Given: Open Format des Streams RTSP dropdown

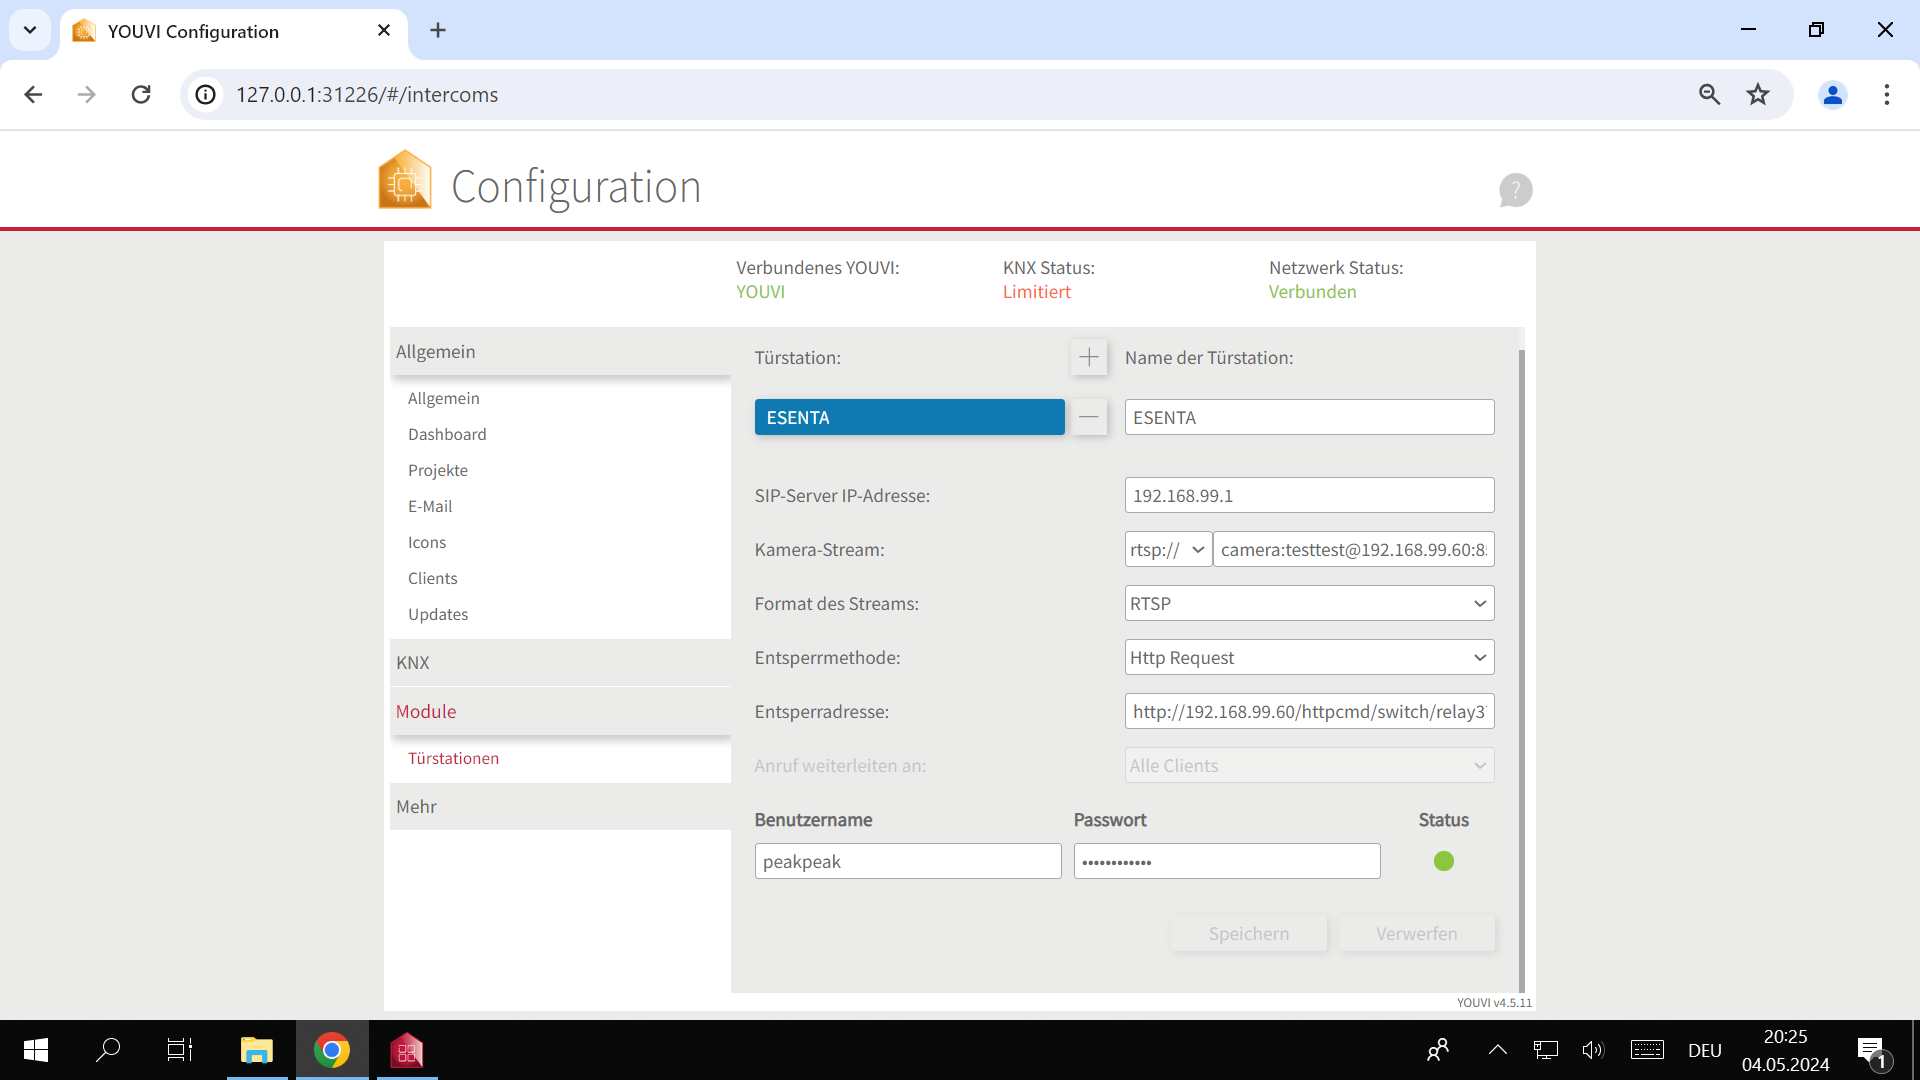Looking at the screenshot, I should tap(1309, 603).
